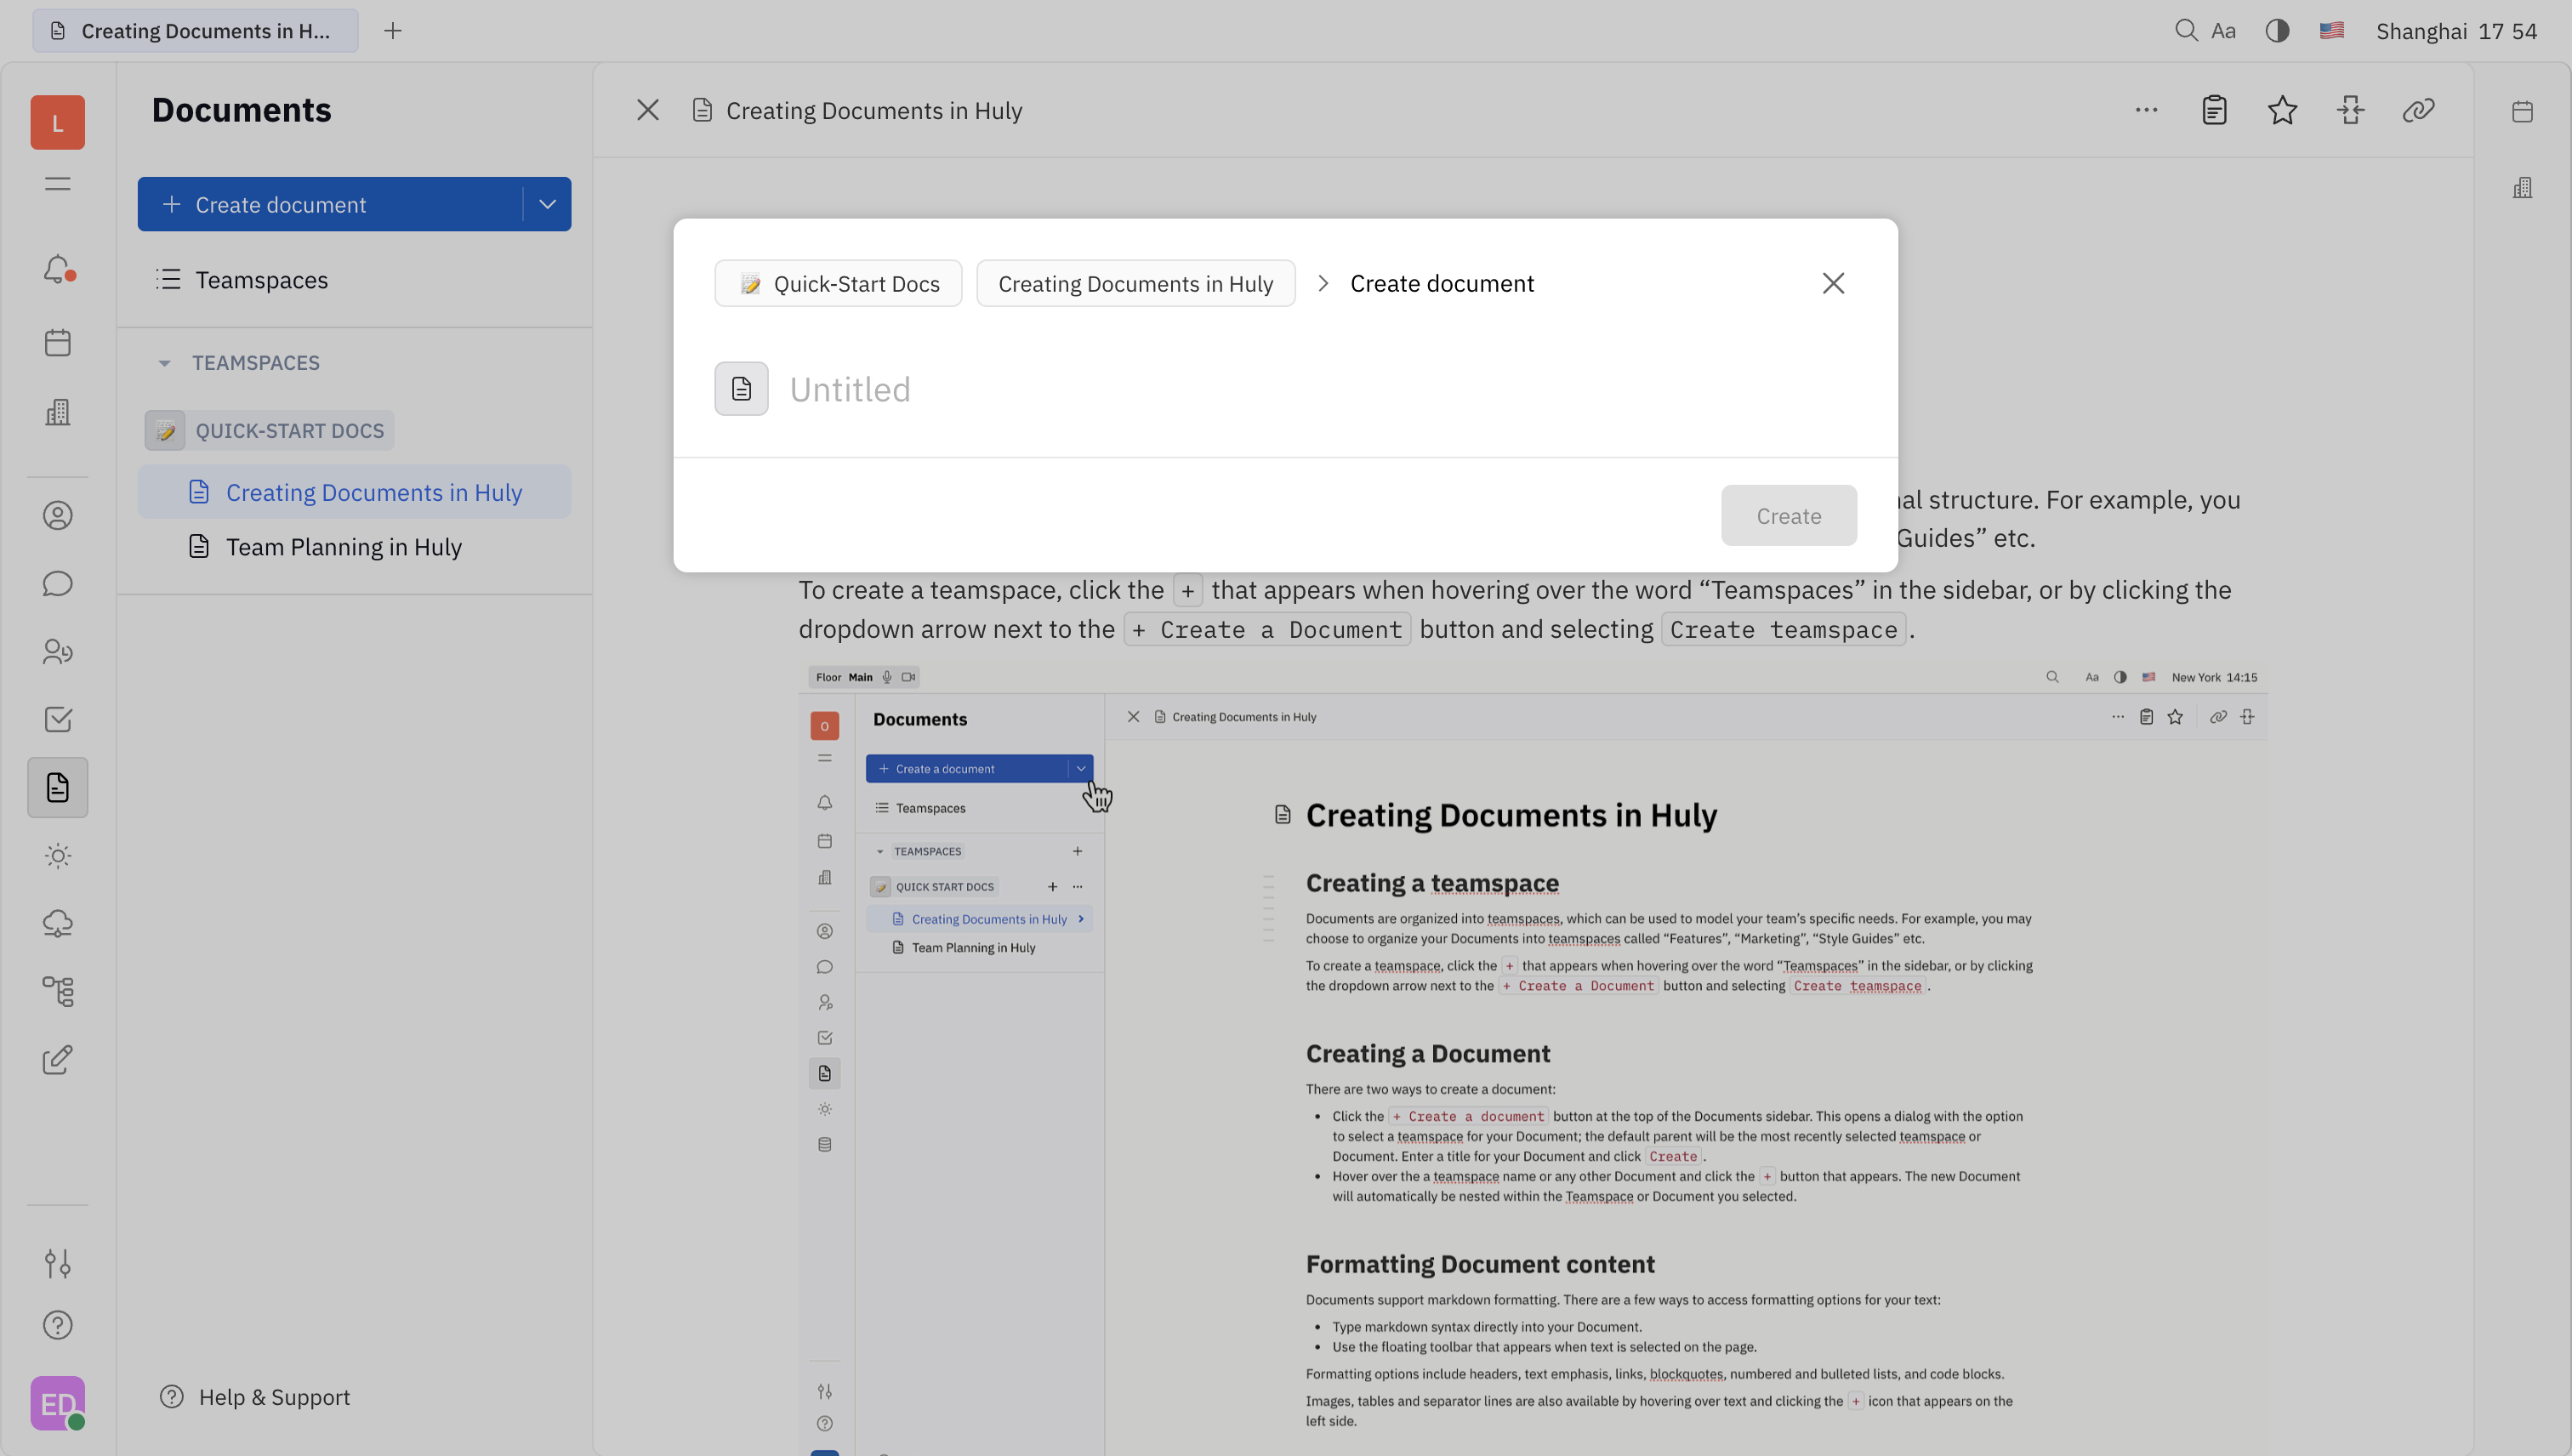Select Team Planning in Huly document

tap(343, 547)
